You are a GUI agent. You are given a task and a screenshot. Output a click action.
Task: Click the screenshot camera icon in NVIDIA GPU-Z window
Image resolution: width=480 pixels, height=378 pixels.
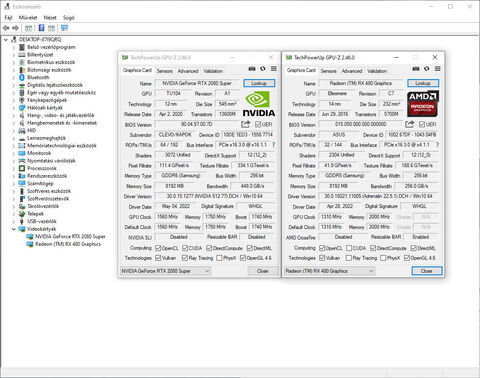(x=252, y=69)
